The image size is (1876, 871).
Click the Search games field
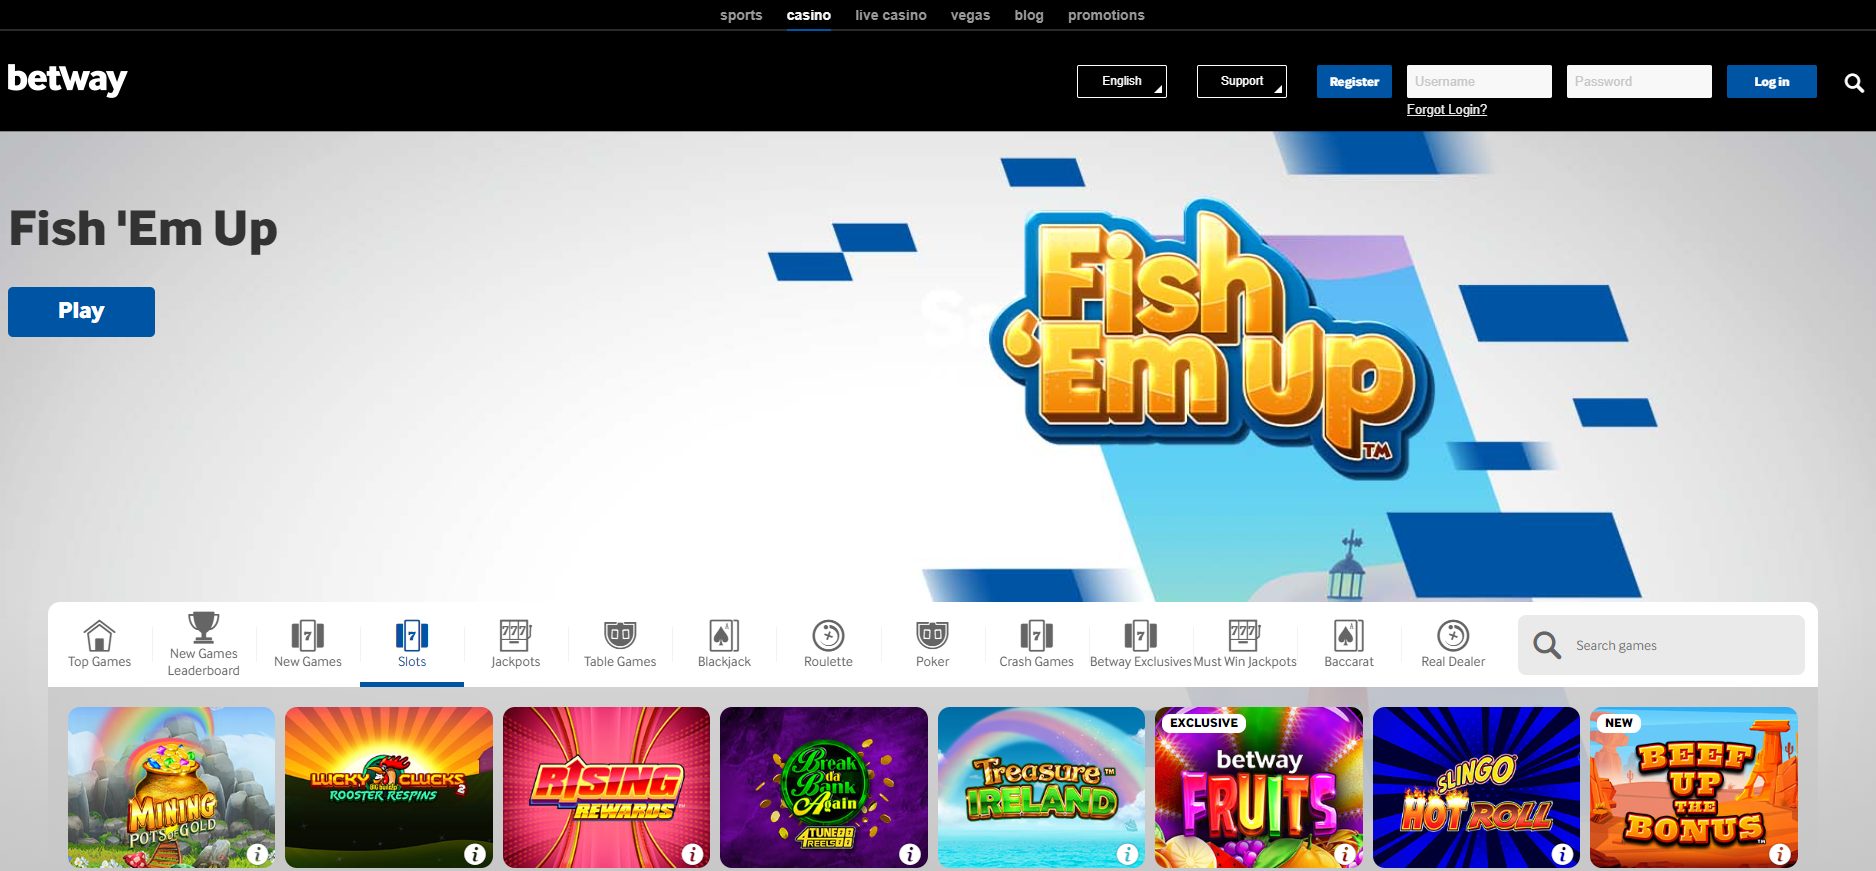(1661, 645)
